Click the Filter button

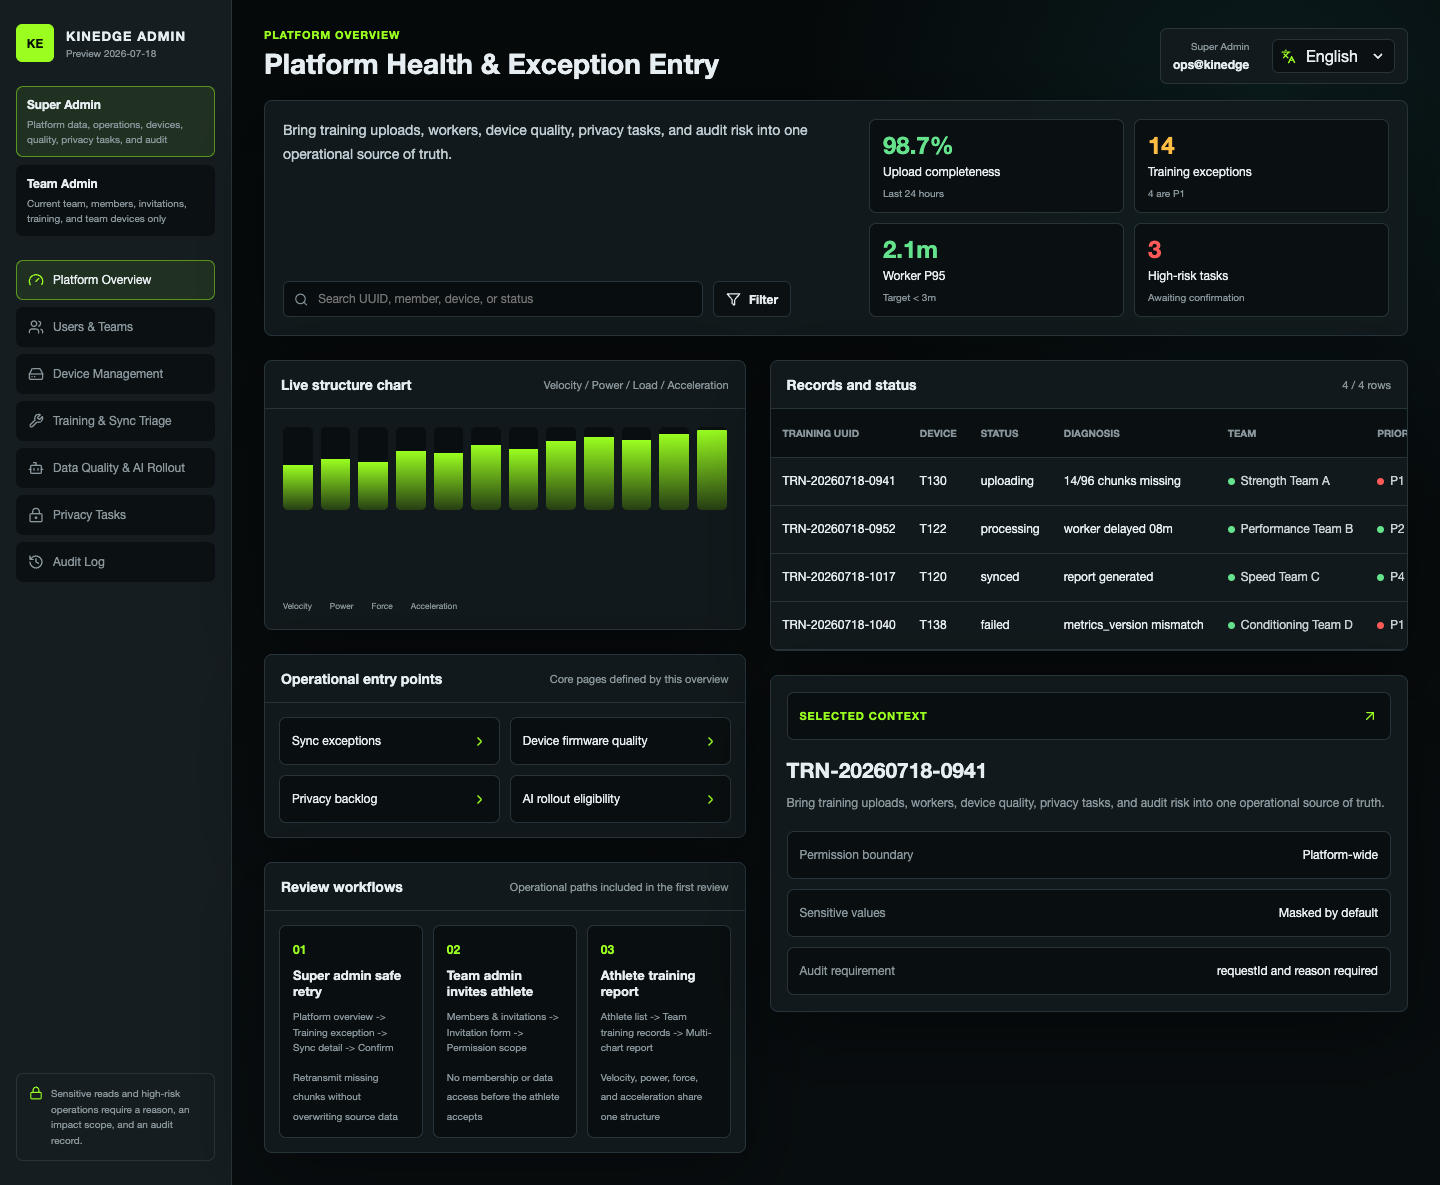tap(752, 299)
